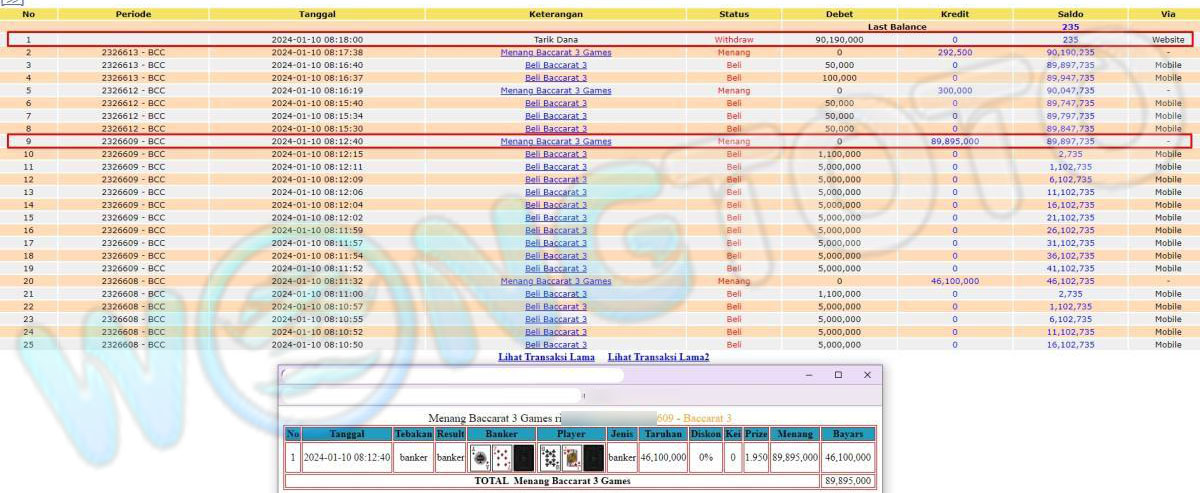Open Lihat Transaksi Lama link
This screenshot has height=493, width=1200.
tap(546, 357)
